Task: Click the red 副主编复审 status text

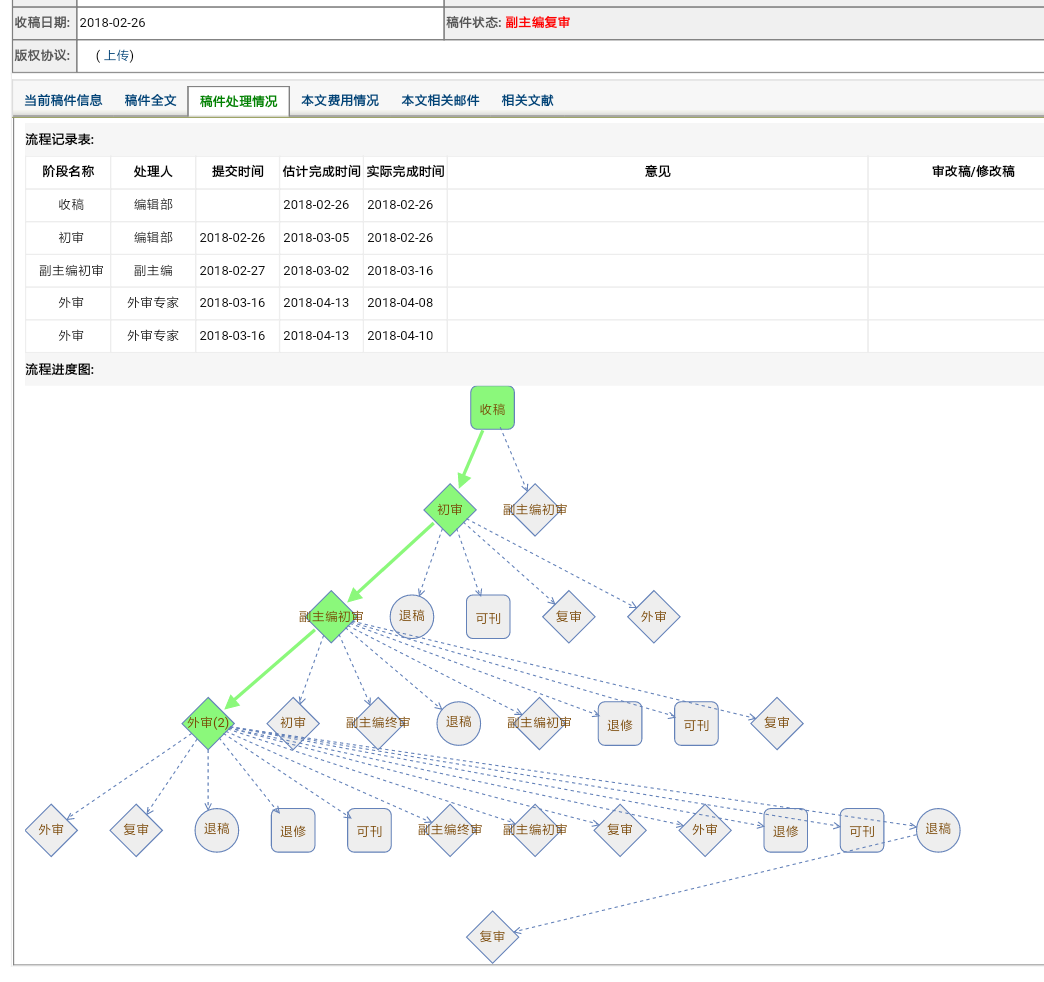Action: coord(537,23)
